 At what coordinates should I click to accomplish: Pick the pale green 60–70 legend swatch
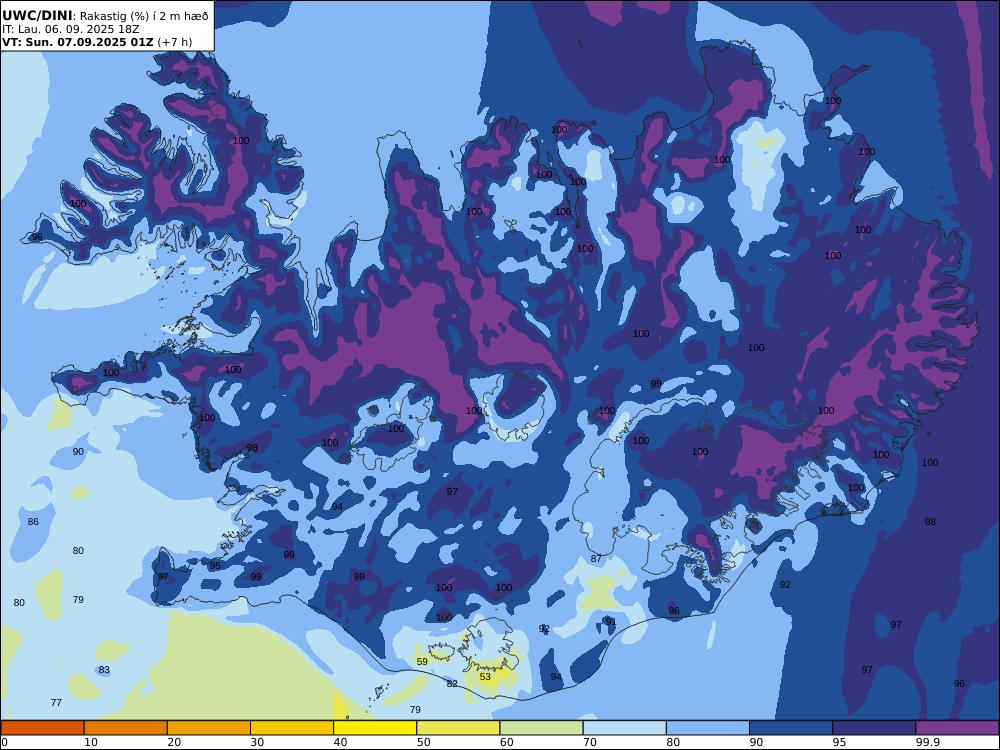point(541,728)
